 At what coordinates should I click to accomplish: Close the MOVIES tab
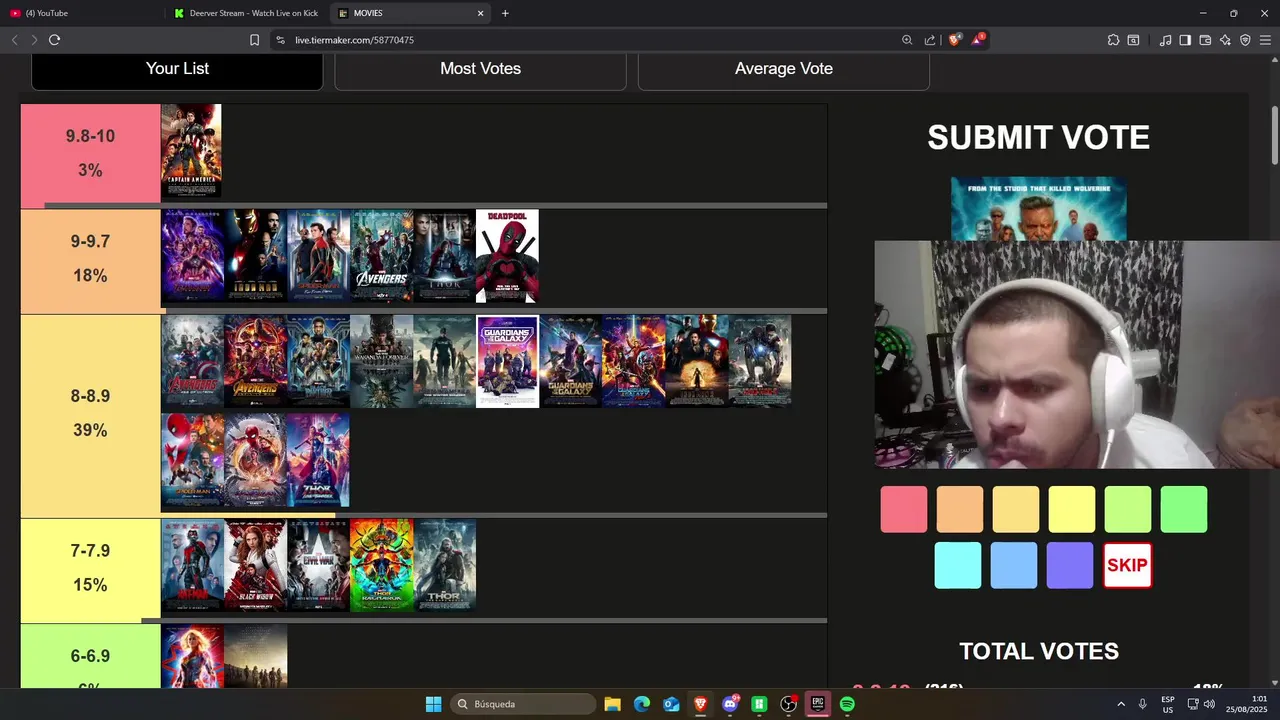(x=480, y=13)
